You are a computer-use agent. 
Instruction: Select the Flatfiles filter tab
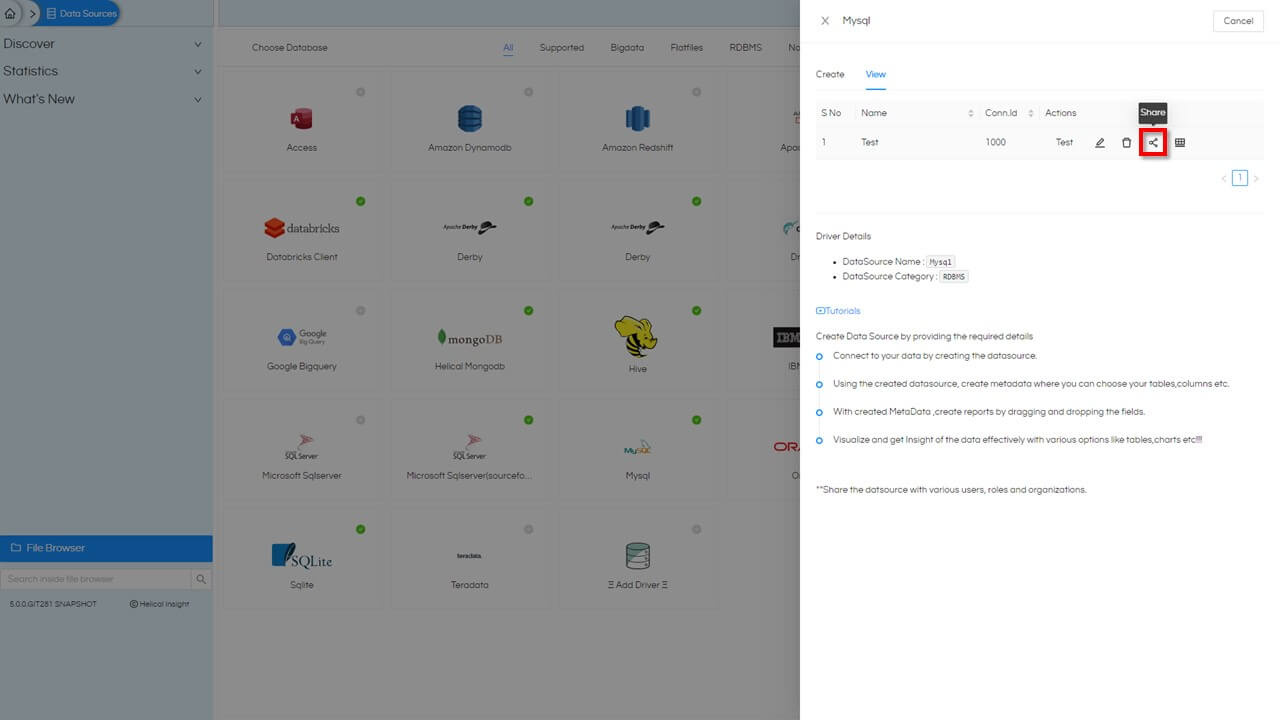[687, 47]
